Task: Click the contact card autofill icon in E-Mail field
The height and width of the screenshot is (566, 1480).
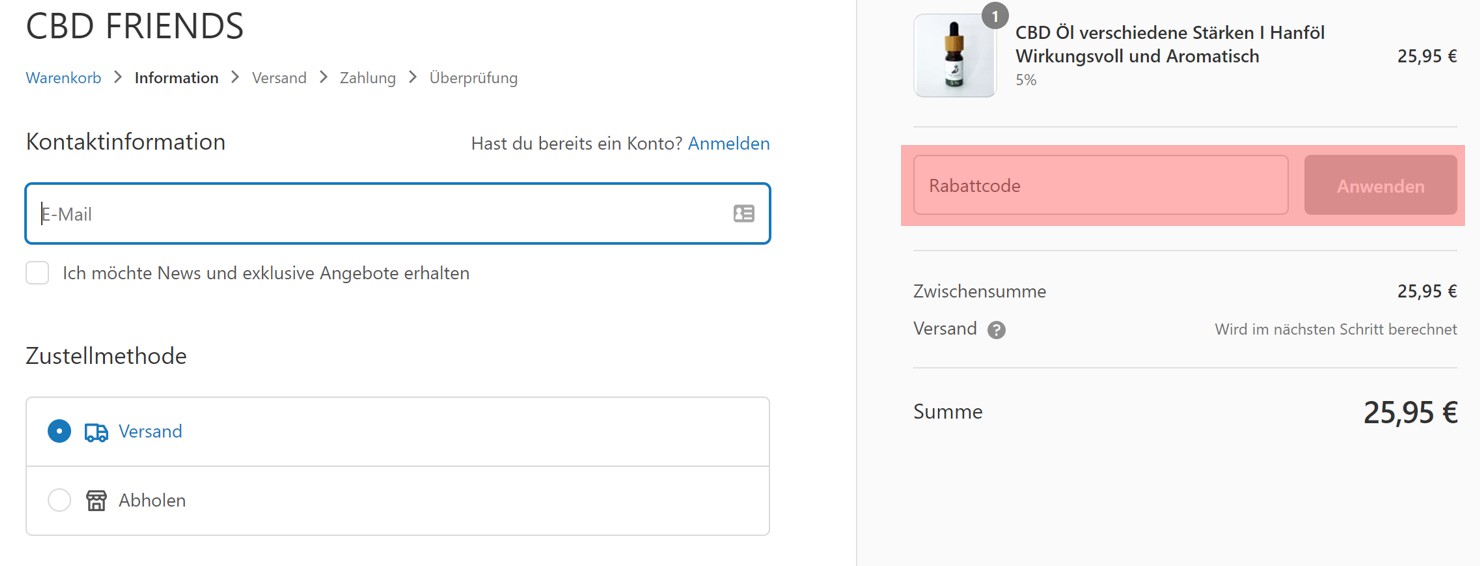Action: click(x=743, y=213)
